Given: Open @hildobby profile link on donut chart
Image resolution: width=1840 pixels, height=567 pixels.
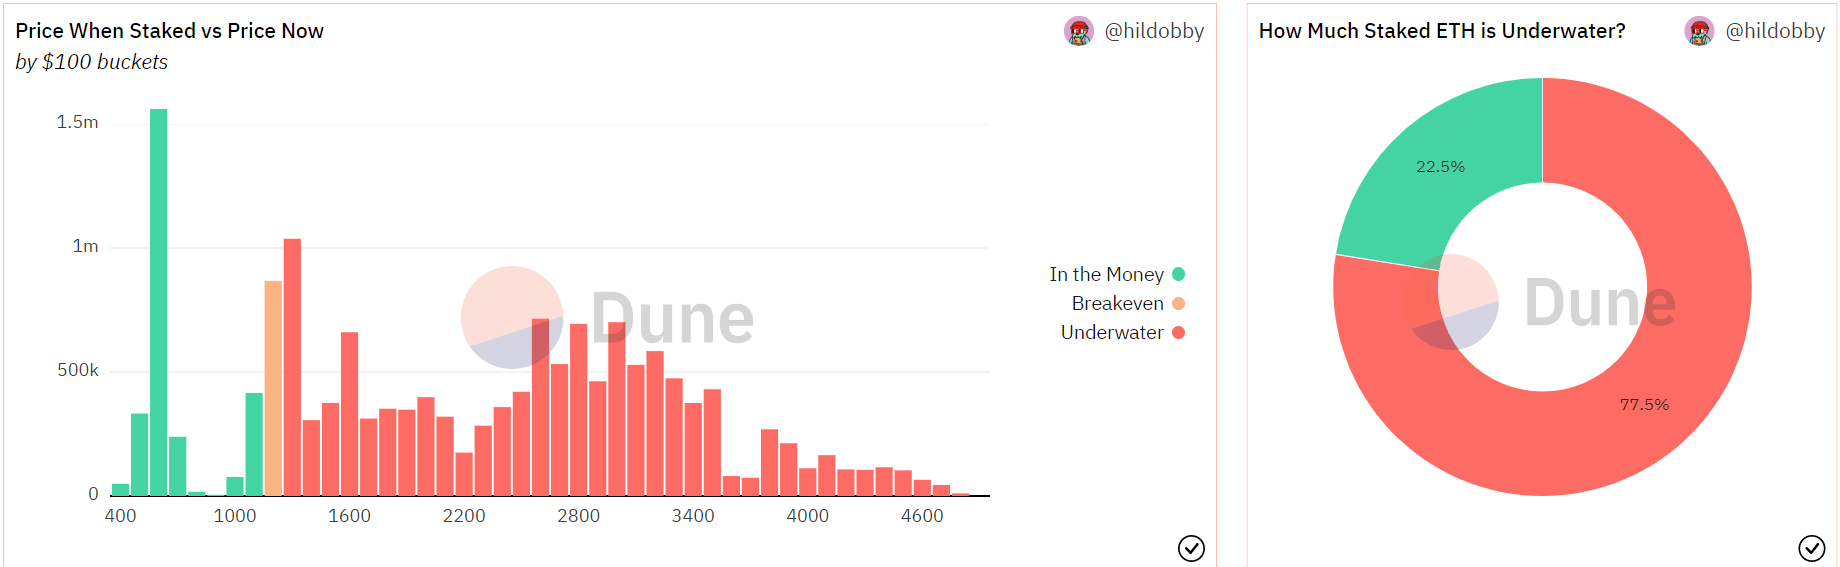Looking at the screenshot, I should (x=1775, y=31).
